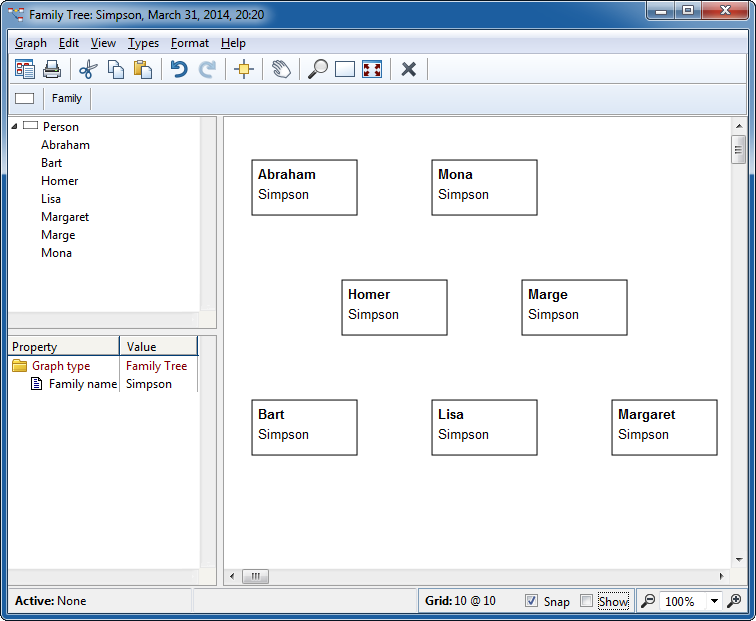This screenshot has width=756, height=621.
Task: Collapse the Person tree node
Action: click(16, 126)
